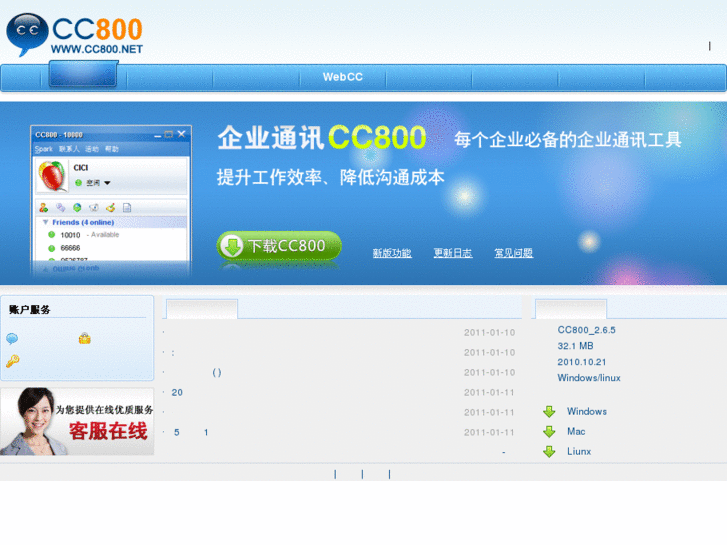Click the golden key icon under 账户服务
Image resolution: width=727 pixels, height=545 pixels.
(13, 360)
